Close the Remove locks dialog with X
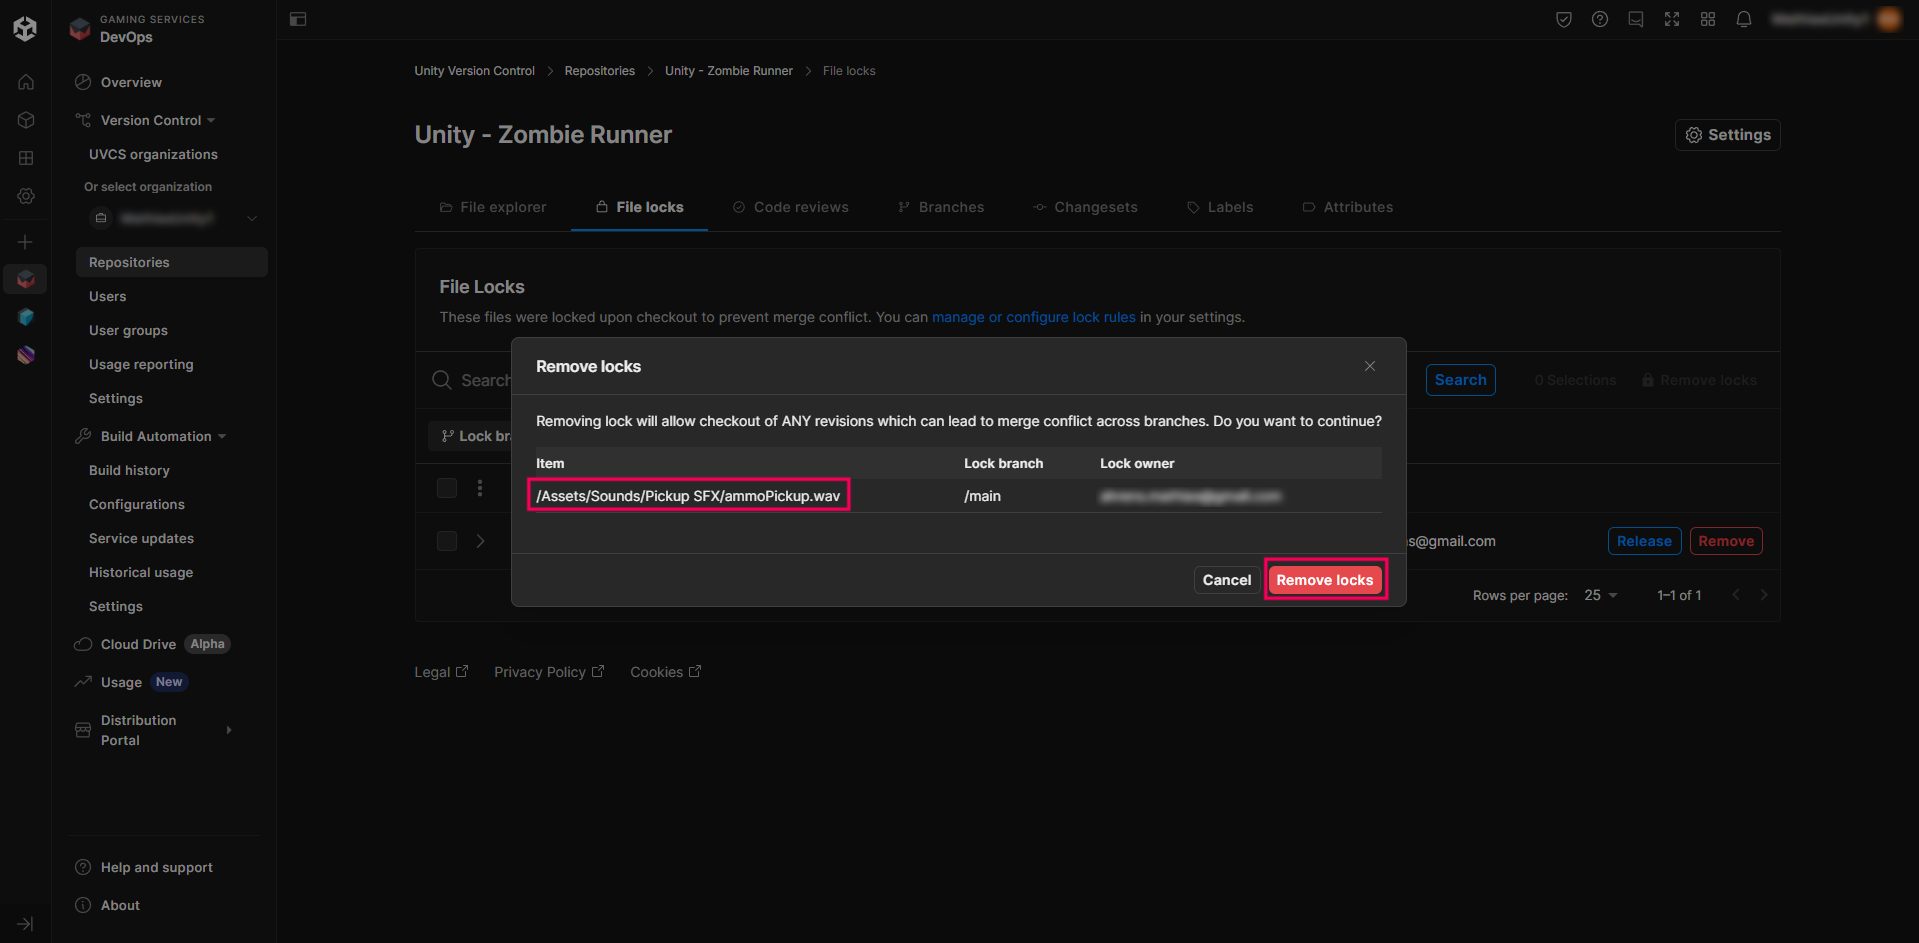The image size is (1919, 943). point(1370,366)
